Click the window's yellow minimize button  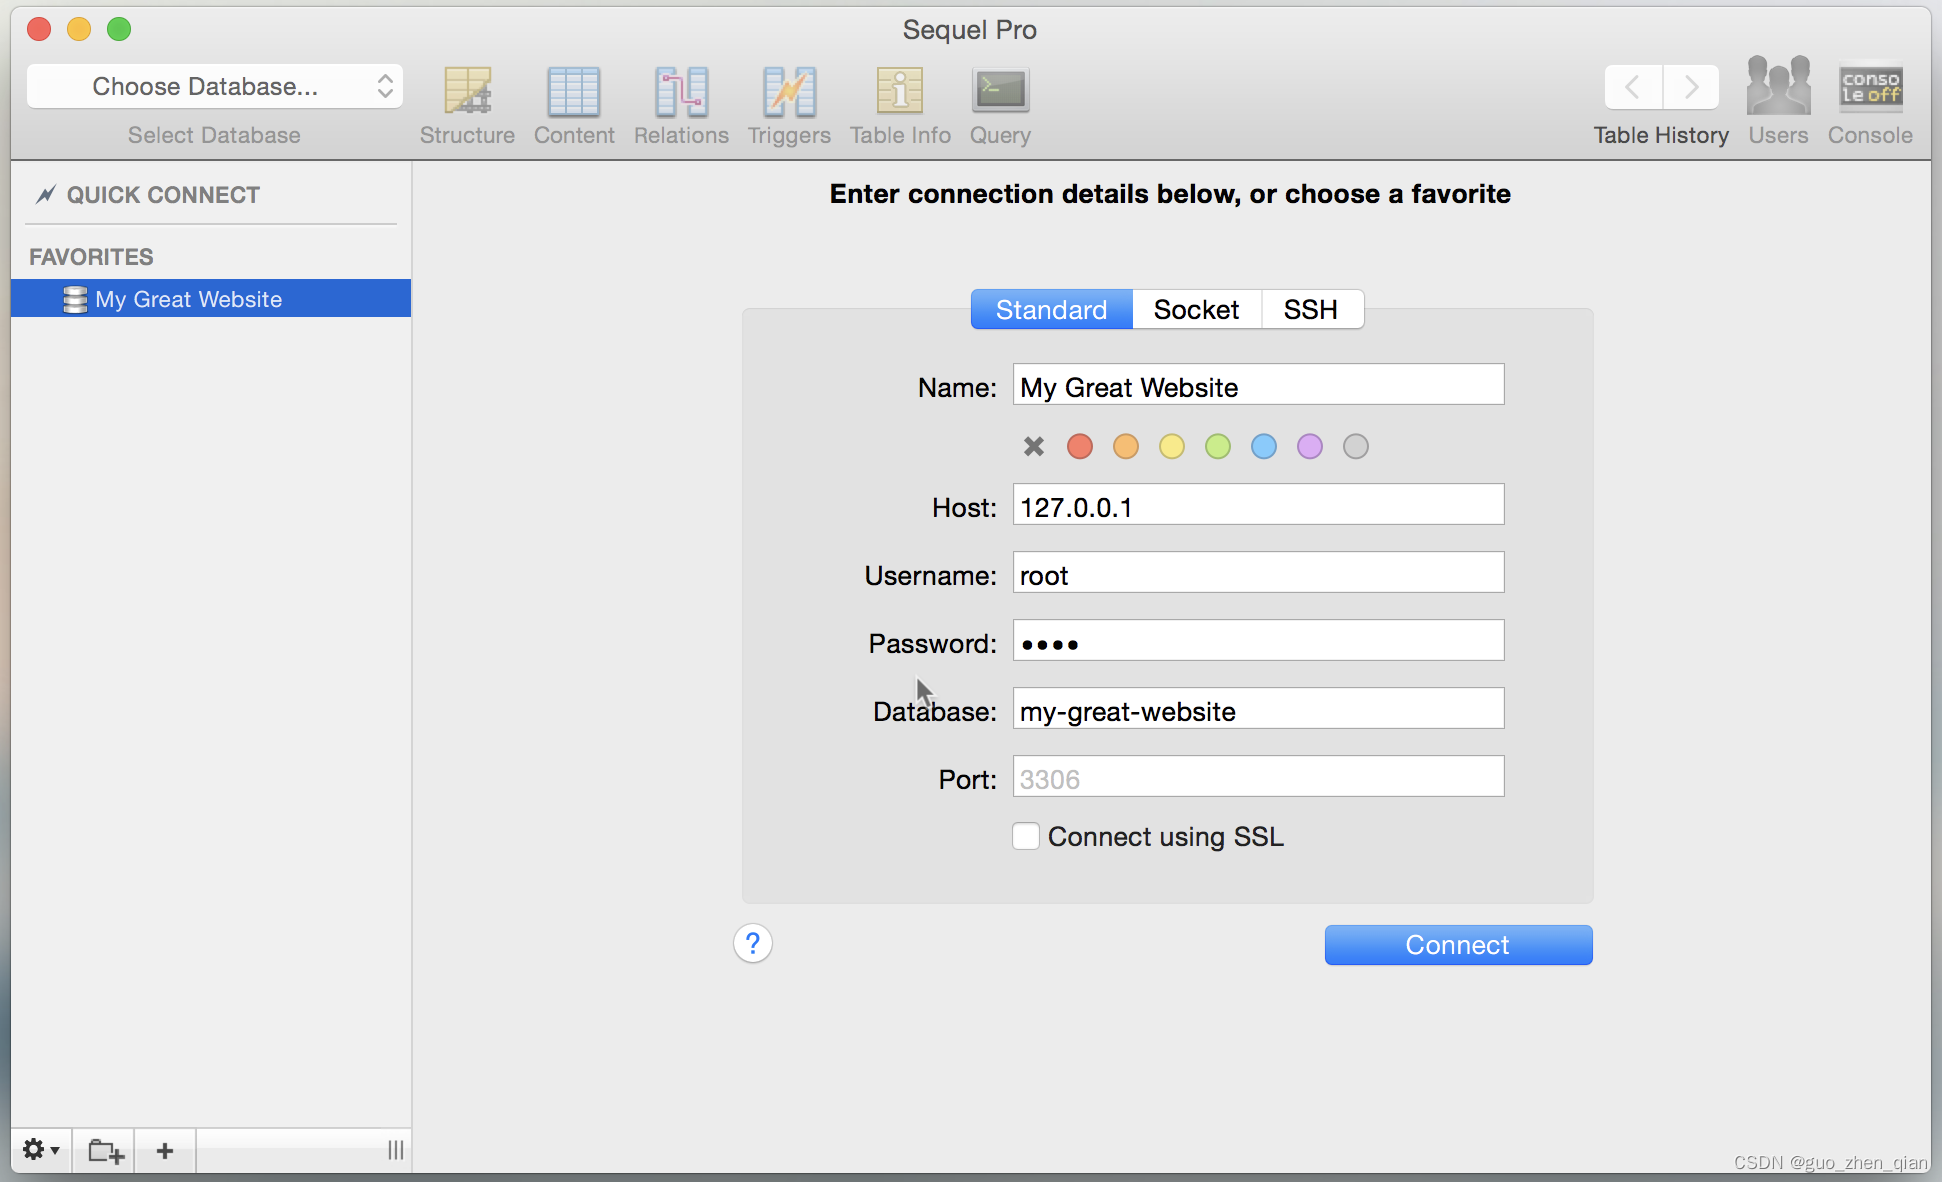[x=79, y=29]
